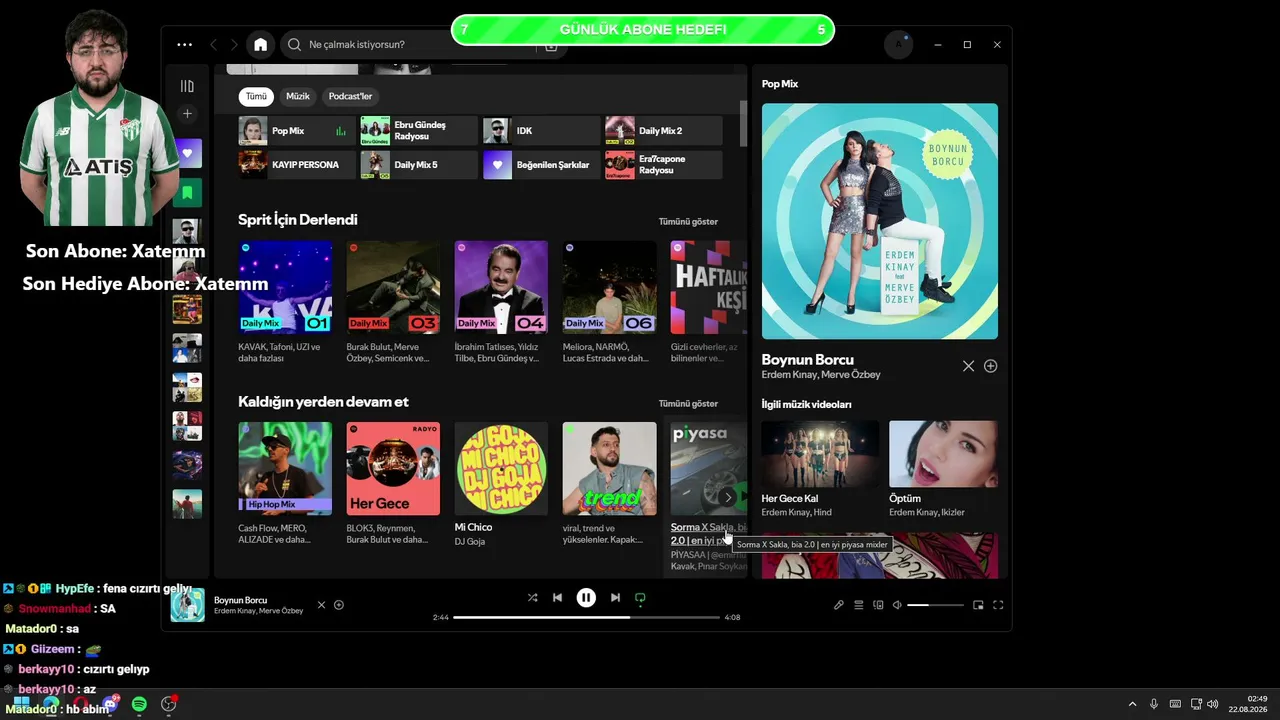Open the Boynun Borcu cover art in the right panel
Viewport: 1280px width, 720px height.
point(880,221)
